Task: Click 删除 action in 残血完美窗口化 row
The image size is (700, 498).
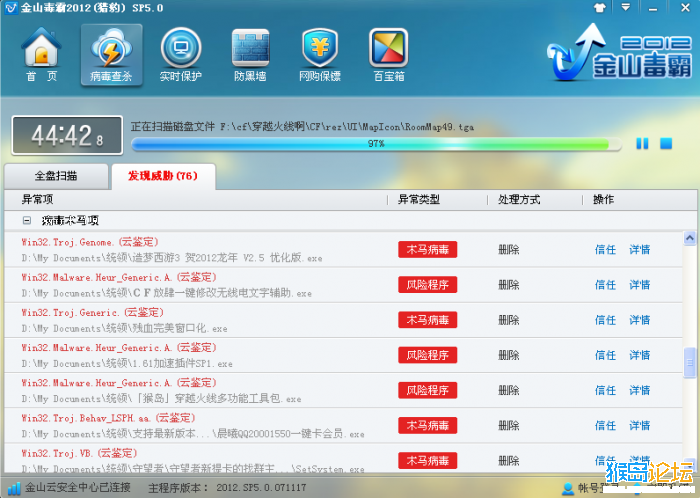Action: (508, 320)
